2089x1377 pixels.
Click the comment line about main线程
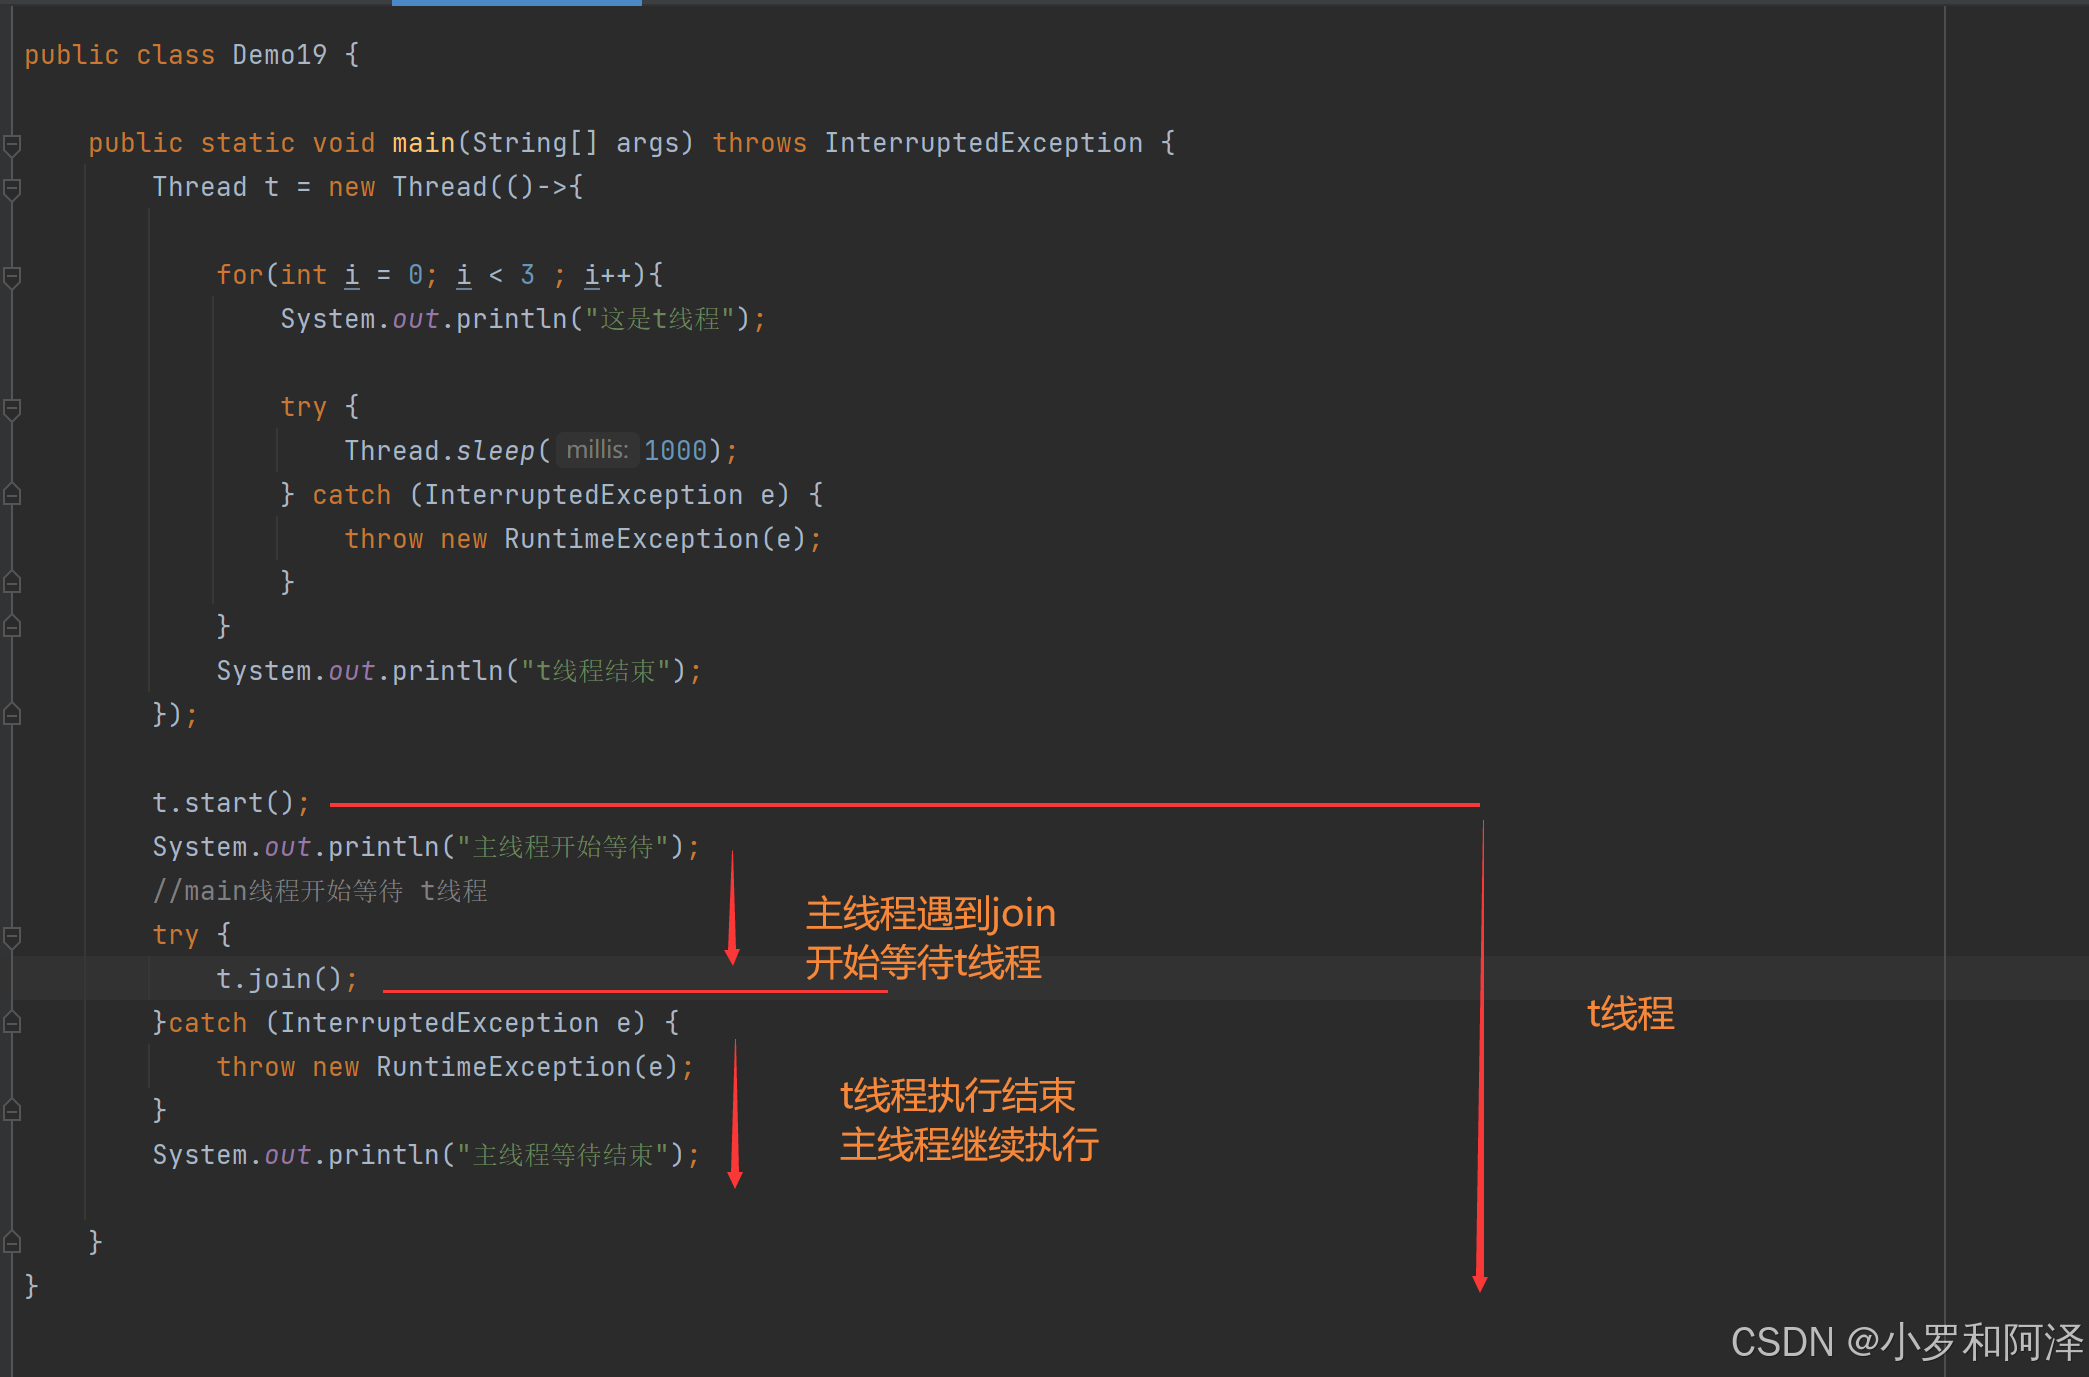click(320, 891)
